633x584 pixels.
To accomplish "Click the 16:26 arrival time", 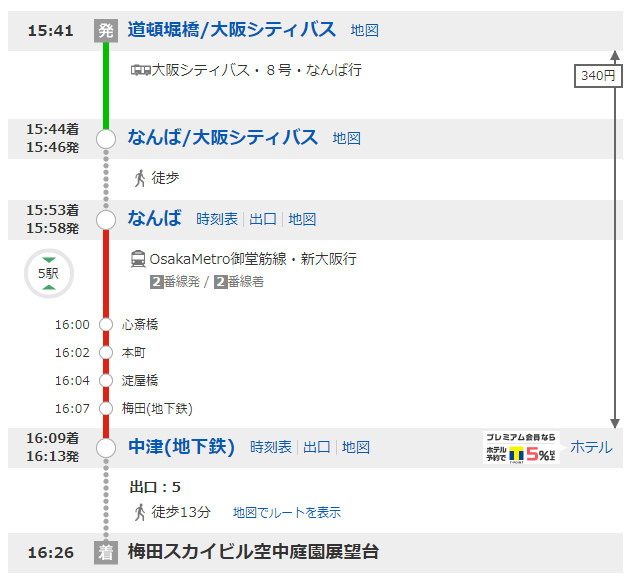I will point(50,553).
